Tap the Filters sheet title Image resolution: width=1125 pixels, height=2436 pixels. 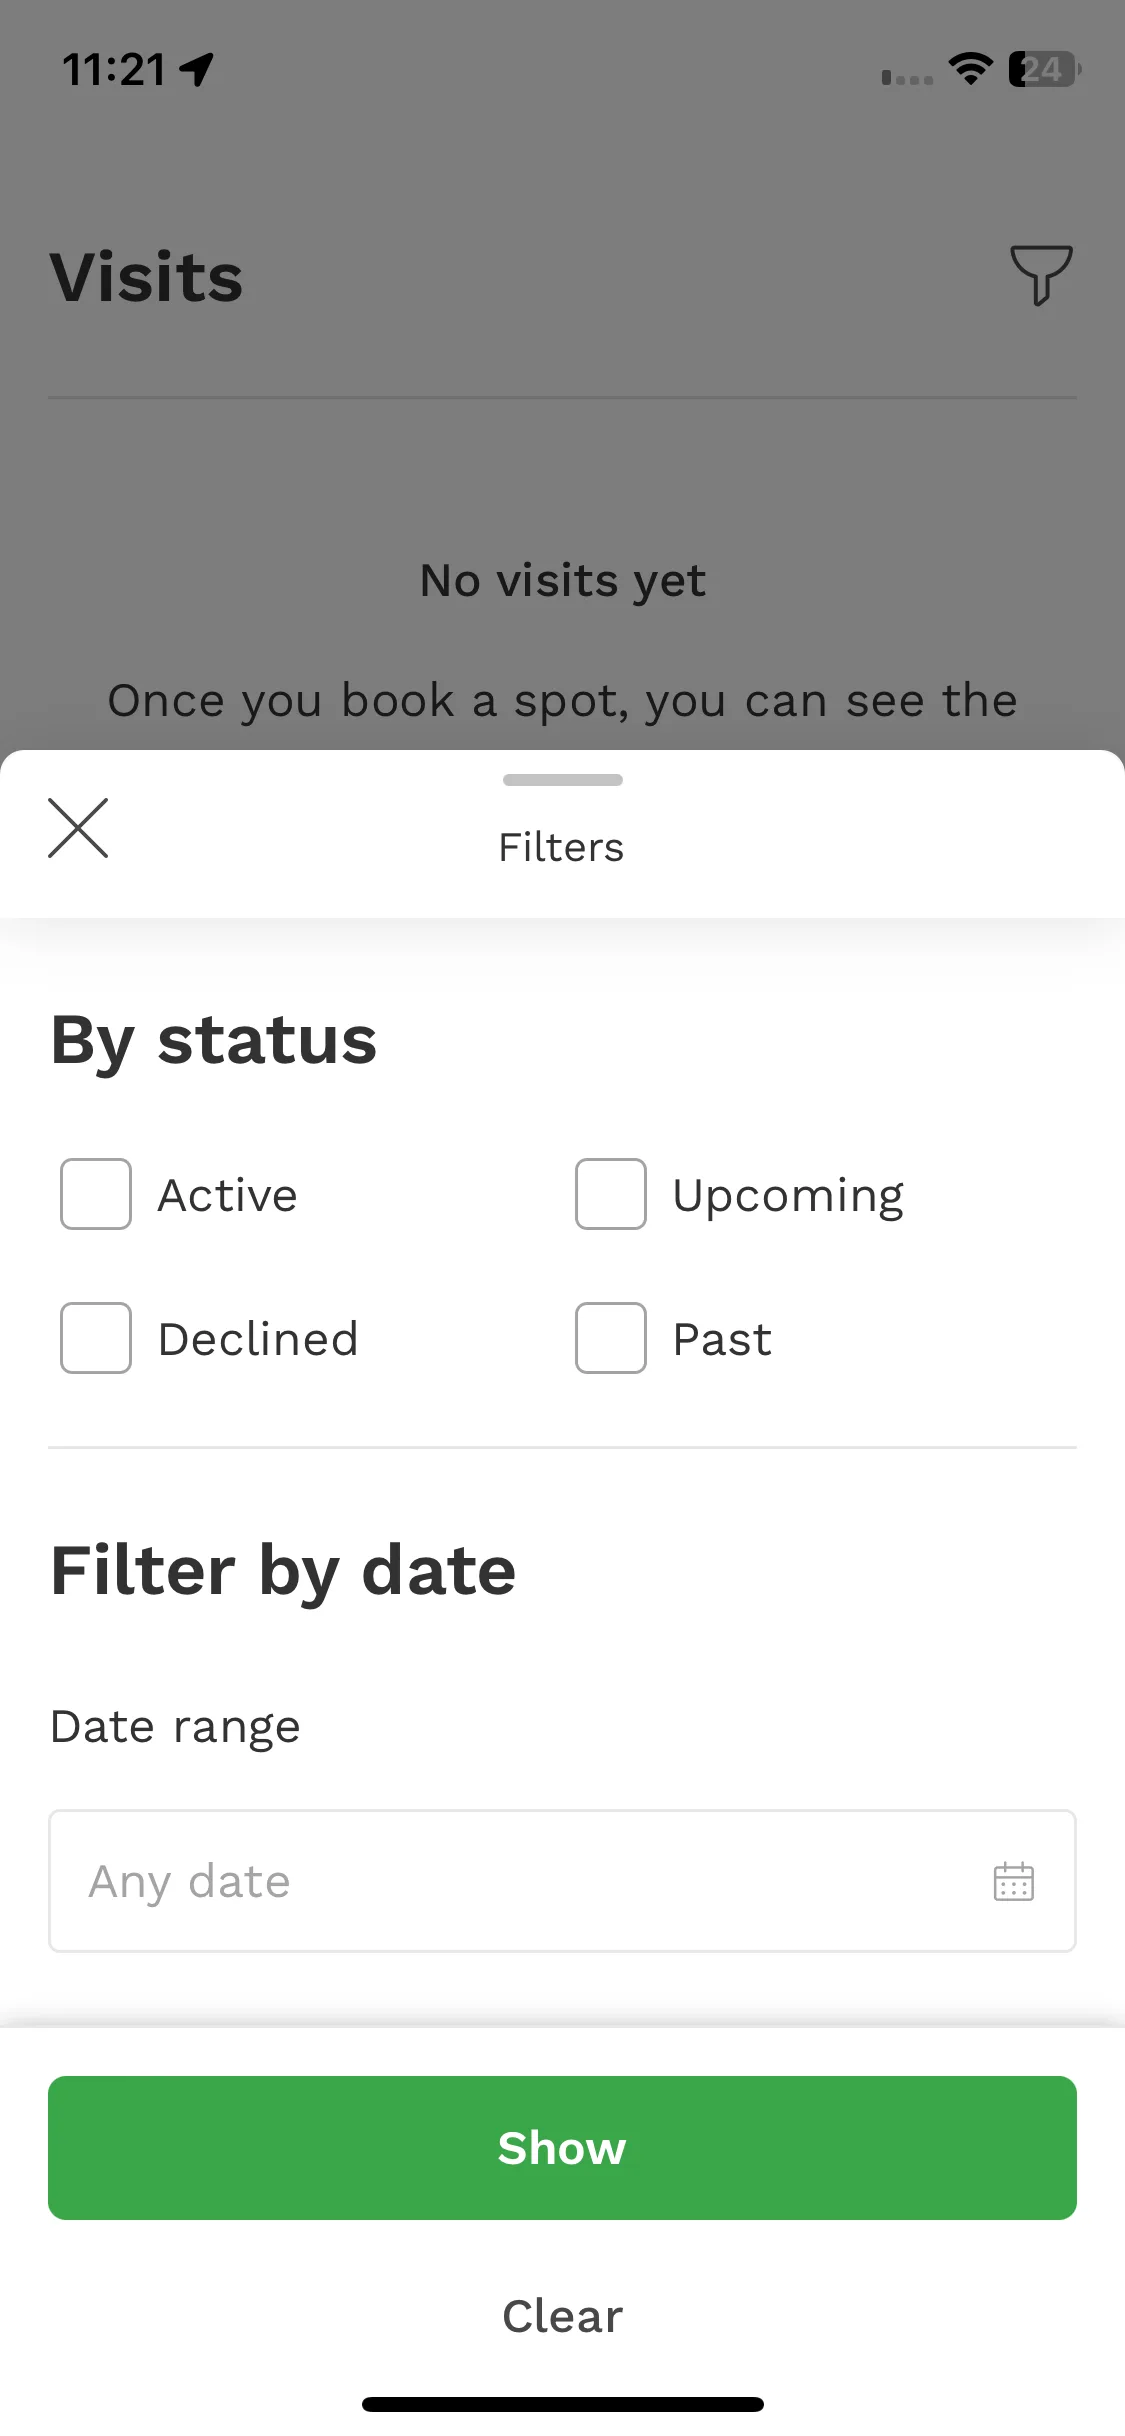pyautogui.click(x=561, y=848)
